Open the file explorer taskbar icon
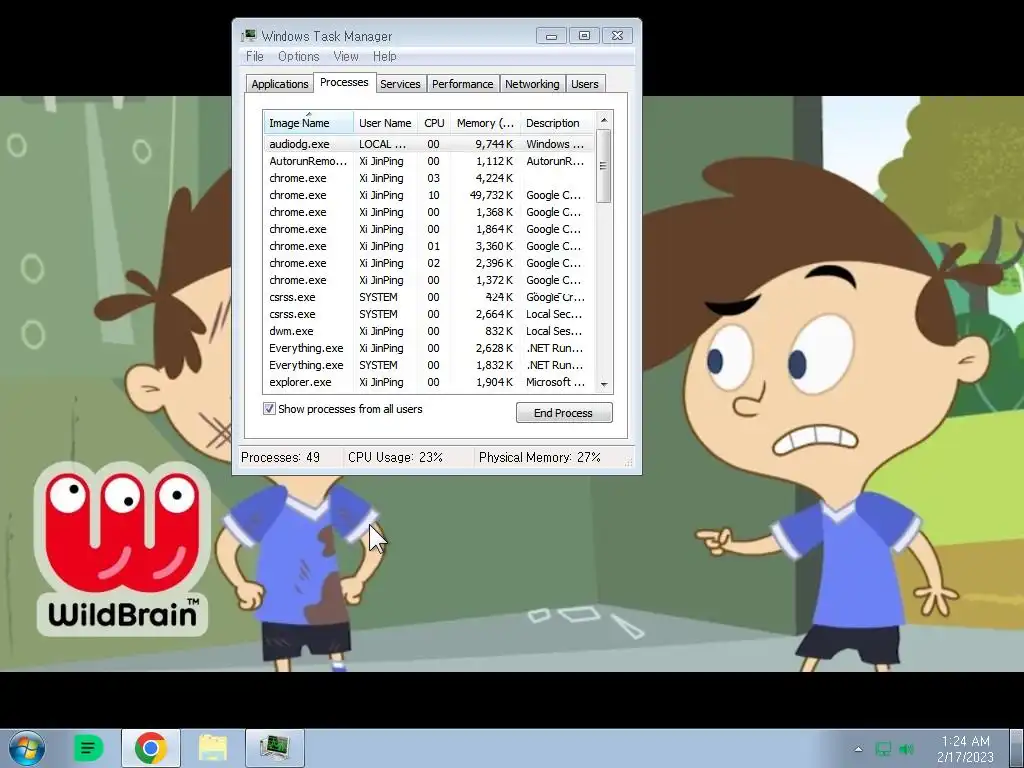Screen dimensions: 1024x768 click(213, 748)
